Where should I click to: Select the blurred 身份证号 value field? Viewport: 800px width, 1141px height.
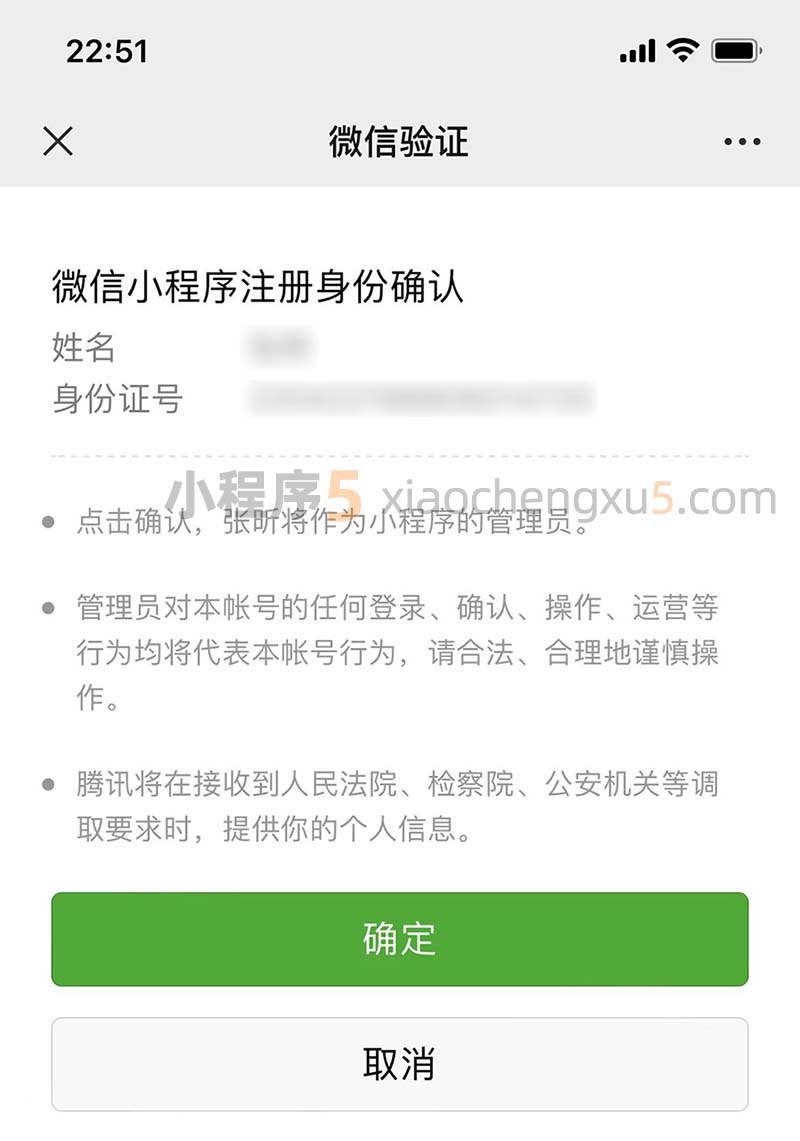[421, 399]
